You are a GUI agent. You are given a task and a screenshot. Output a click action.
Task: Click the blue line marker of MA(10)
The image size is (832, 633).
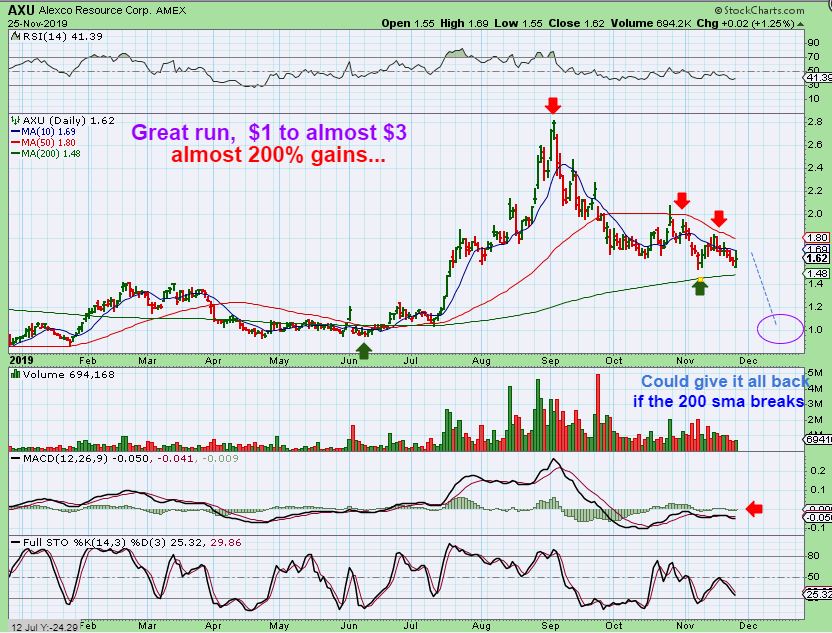16,132
